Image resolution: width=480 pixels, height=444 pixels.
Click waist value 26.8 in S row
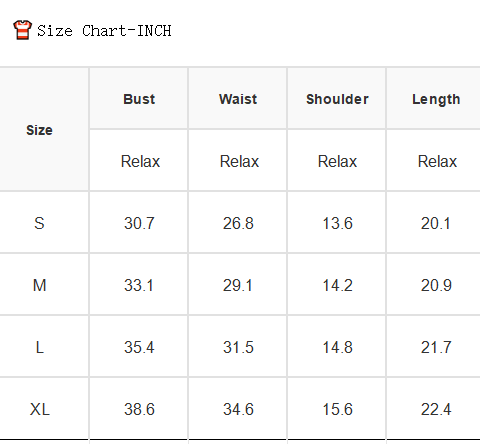tap(238, 223)
